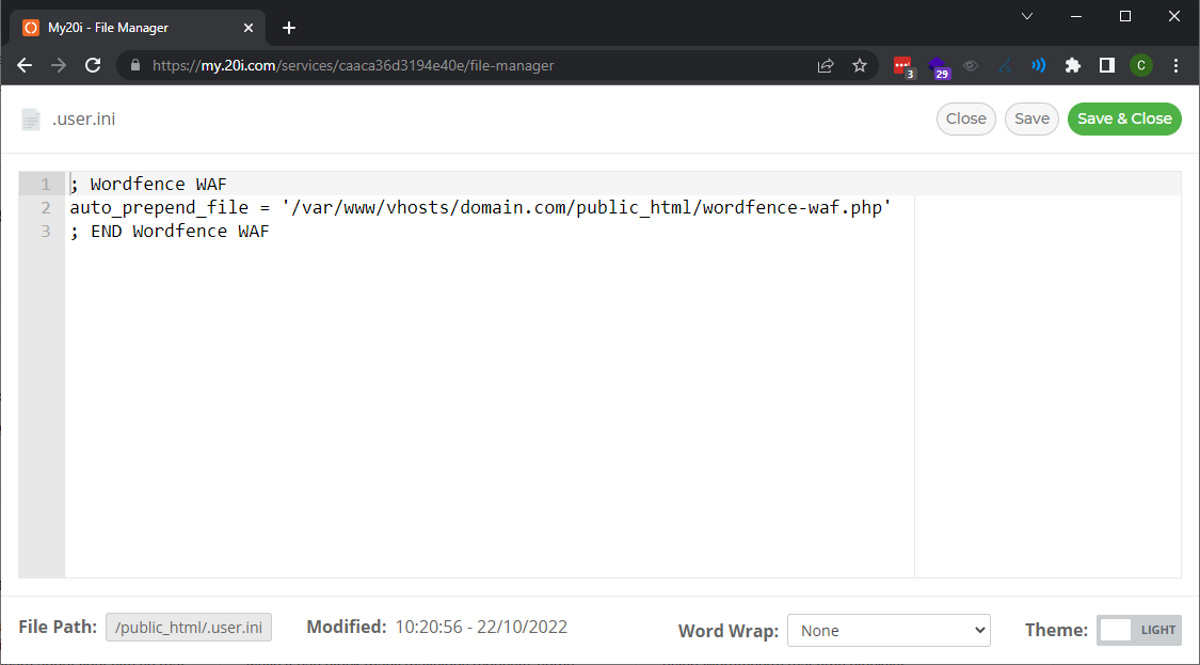
Task: Click the Close button in the editor
Action: [966, 118]
